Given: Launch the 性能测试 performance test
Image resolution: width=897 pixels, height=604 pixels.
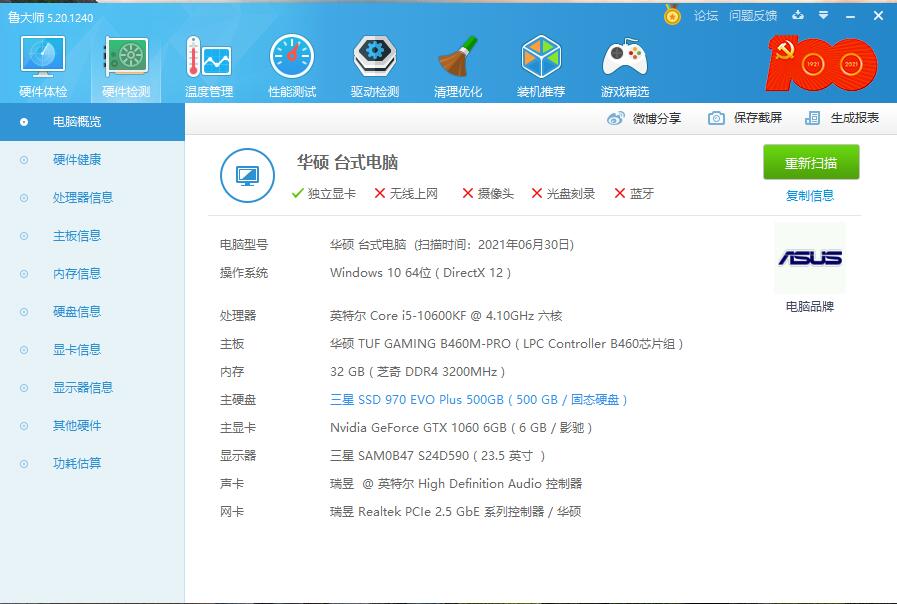Looking at the screenshot, I should click(x=291, y=64).
